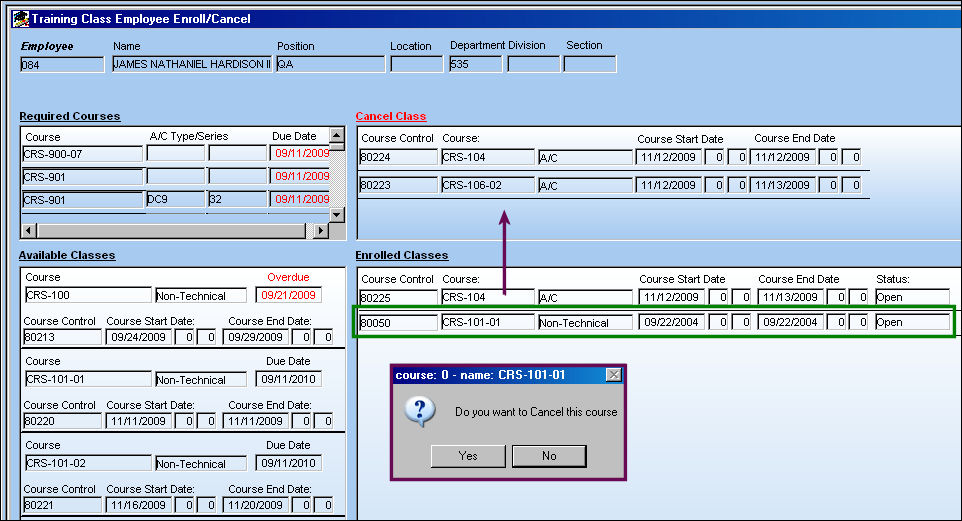Click the Status column header
962x521 pixels.
point(893,279)
